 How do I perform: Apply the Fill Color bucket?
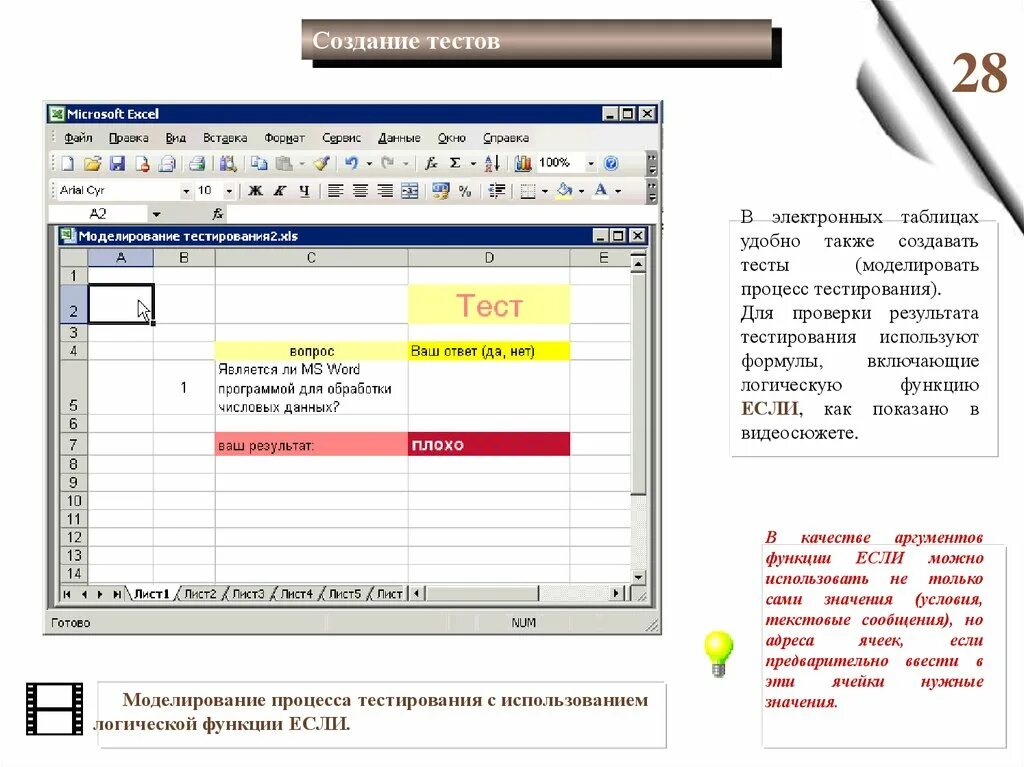click(x=564, y=191)
